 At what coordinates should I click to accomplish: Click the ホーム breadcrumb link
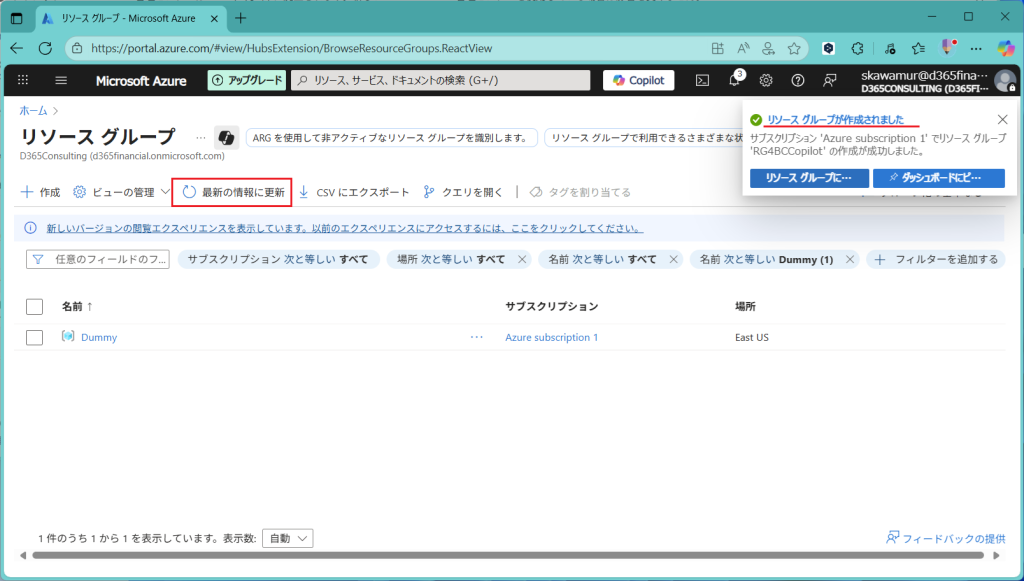point(33,110)
